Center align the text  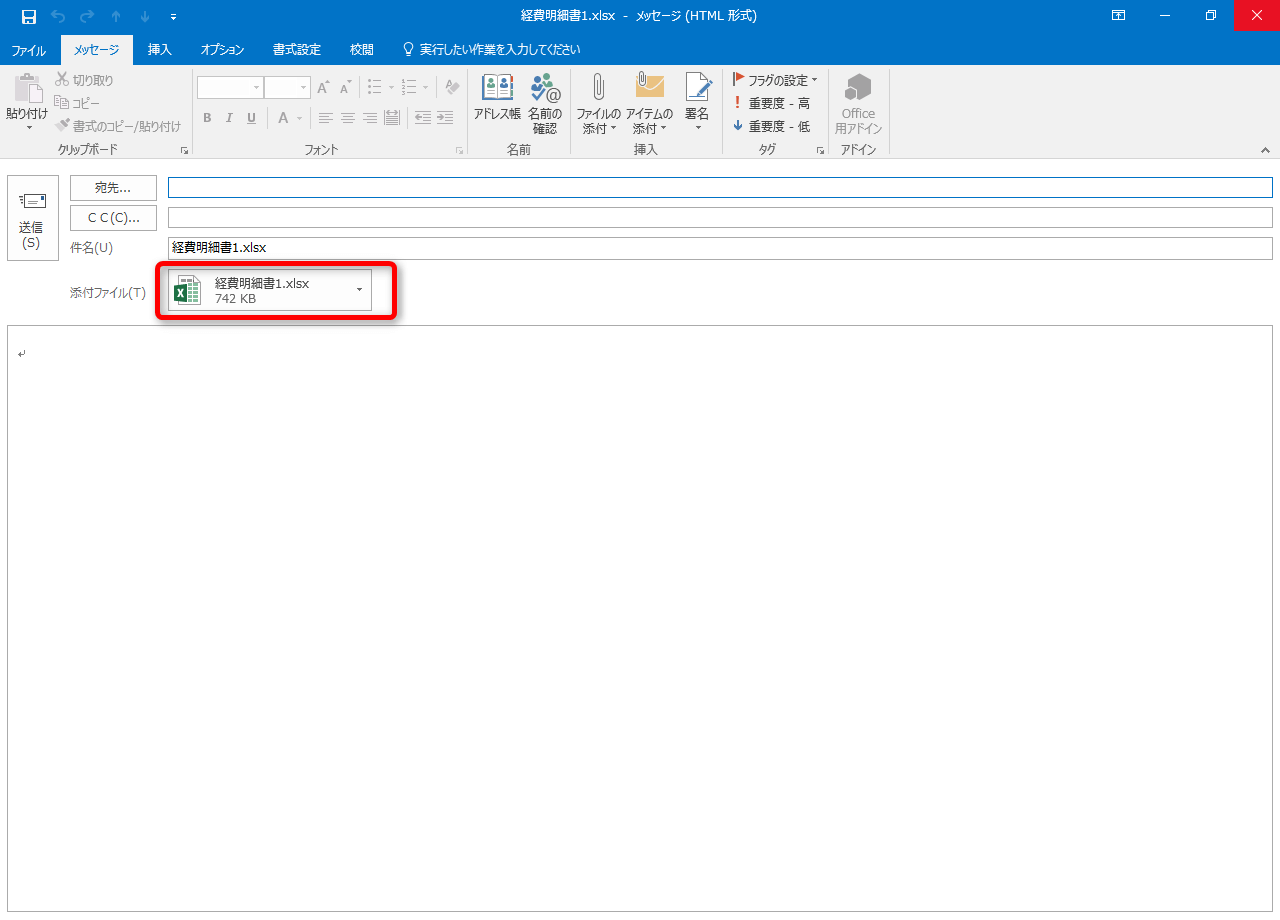348,118
